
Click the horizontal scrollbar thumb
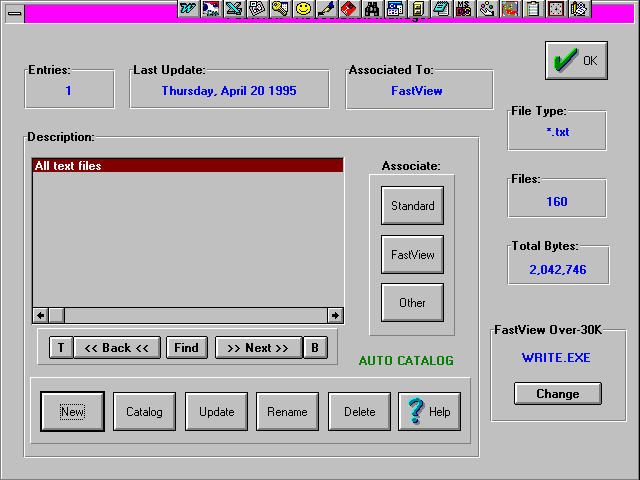click(56, 315)
